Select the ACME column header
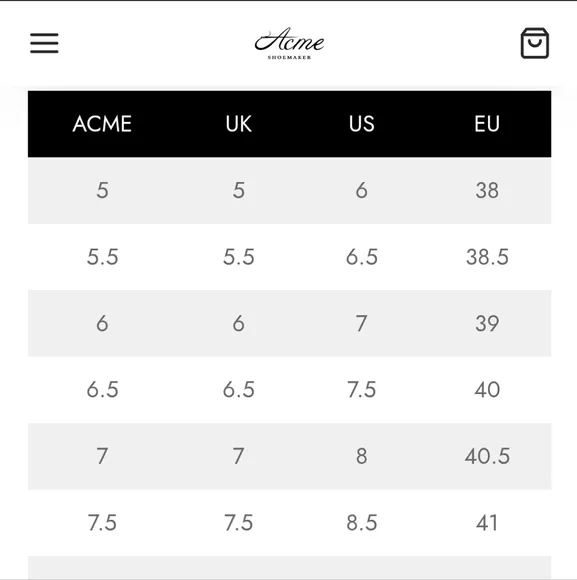The image size is (577, 580). point(102,124)
